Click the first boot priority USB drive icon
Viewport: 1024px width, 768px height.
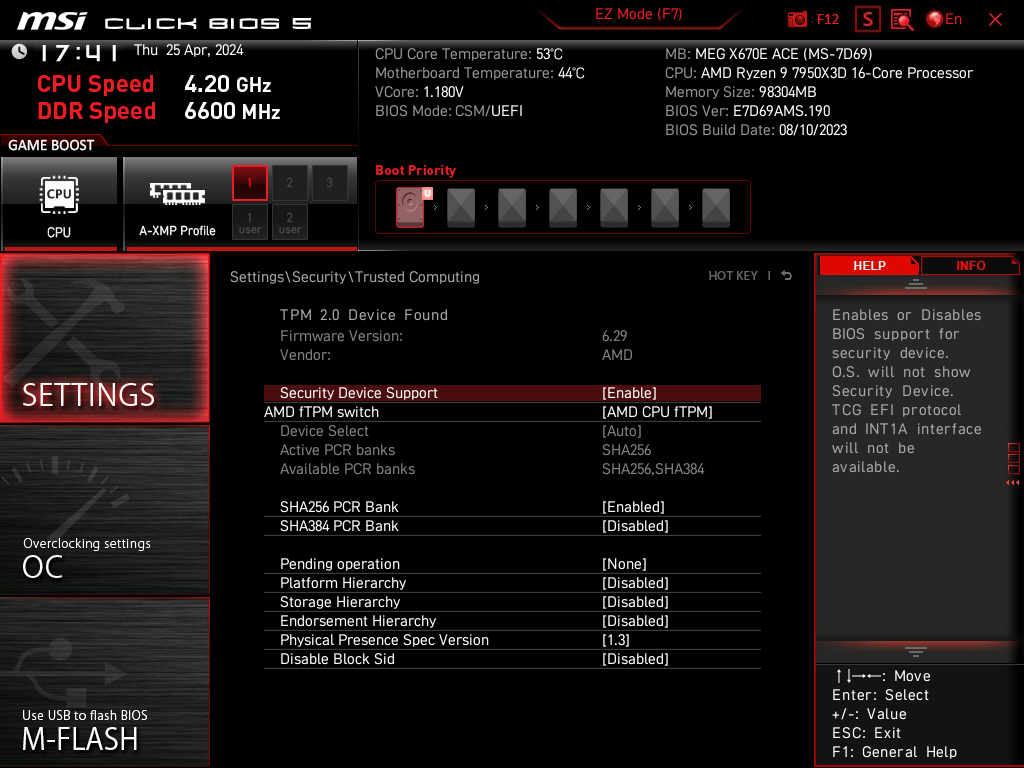click(410, 207)
